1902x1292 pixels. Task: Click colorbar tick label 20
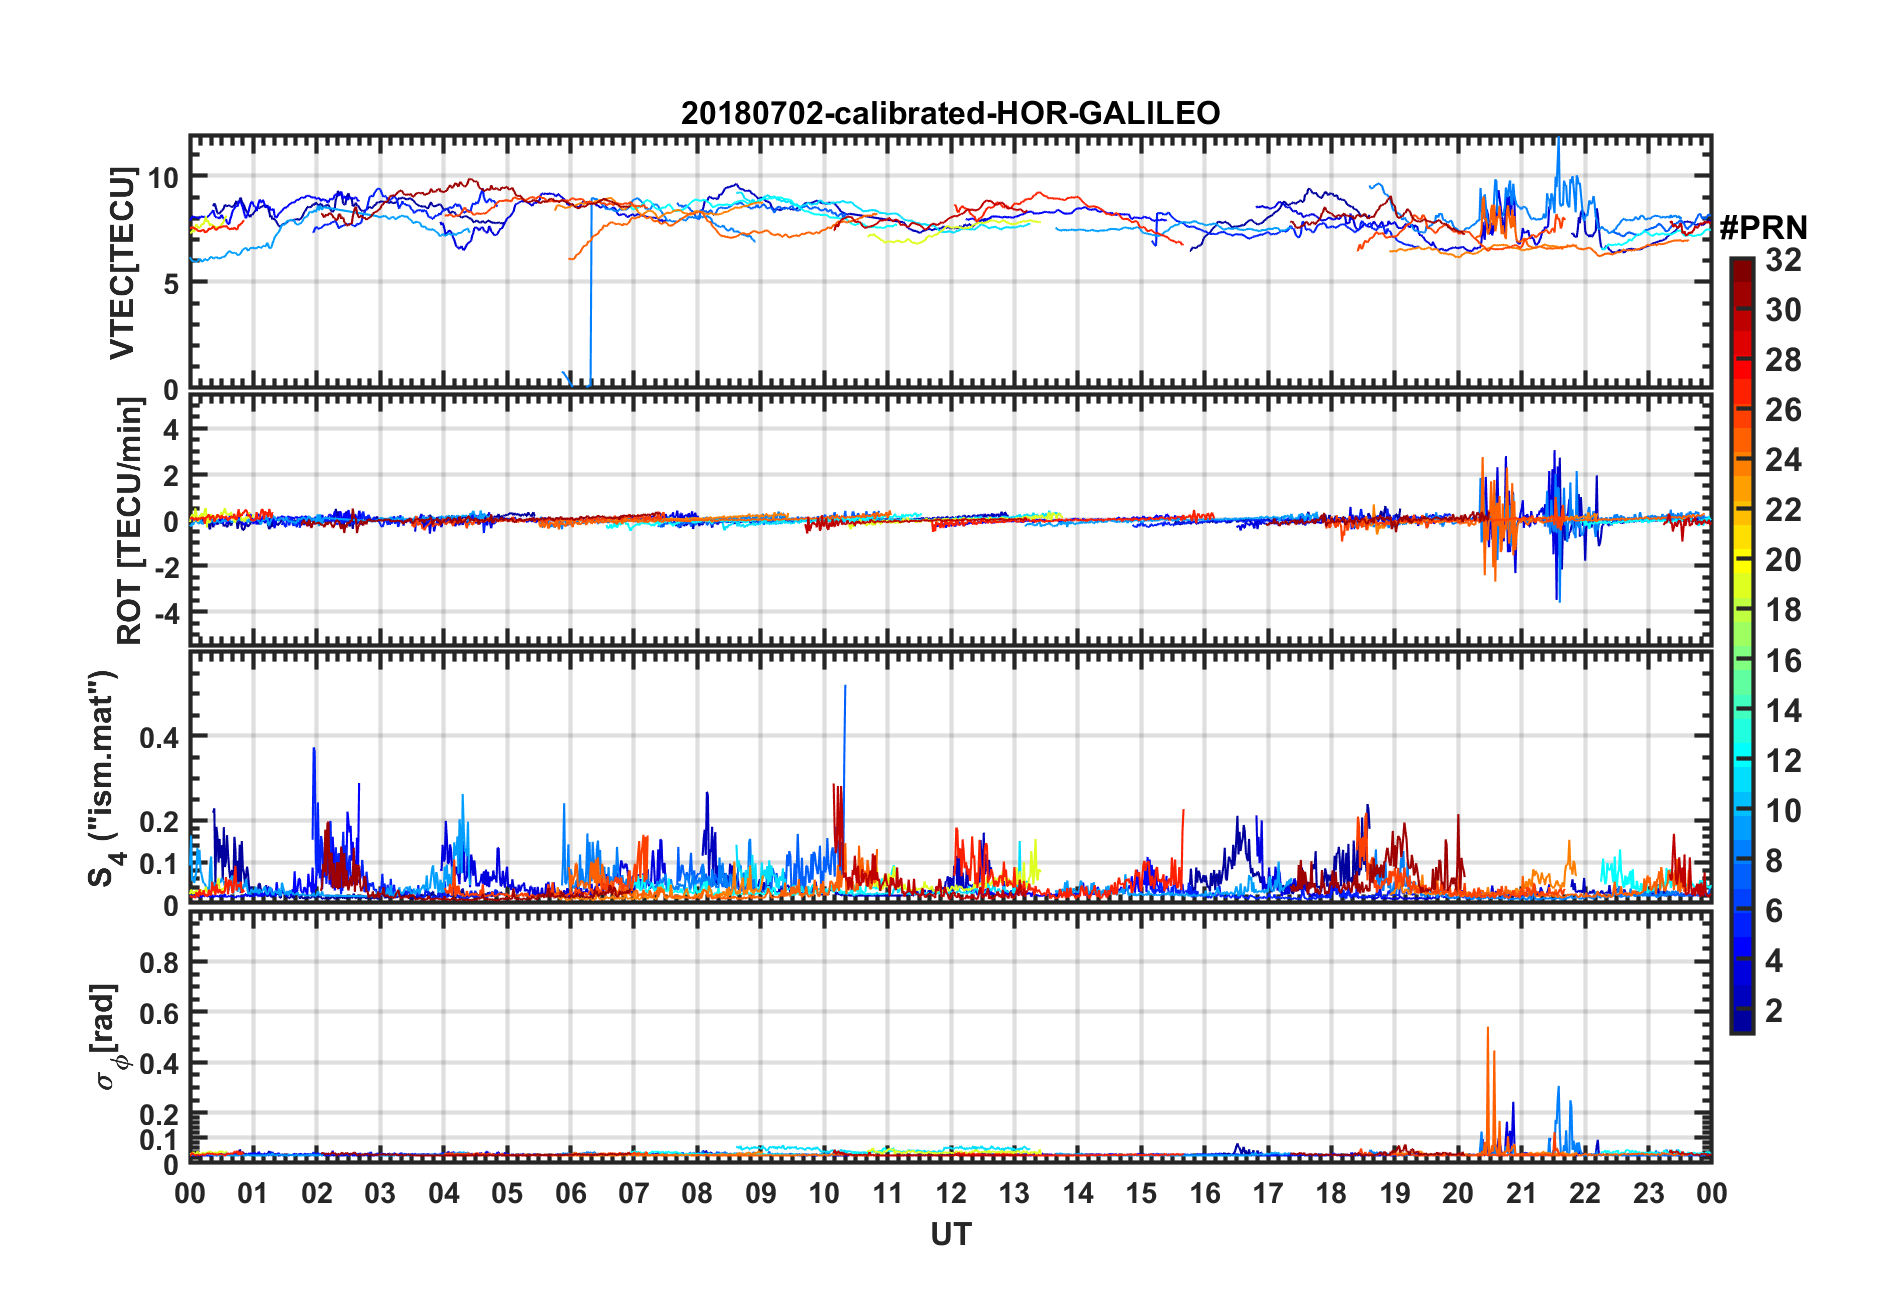pos(1783,560)
